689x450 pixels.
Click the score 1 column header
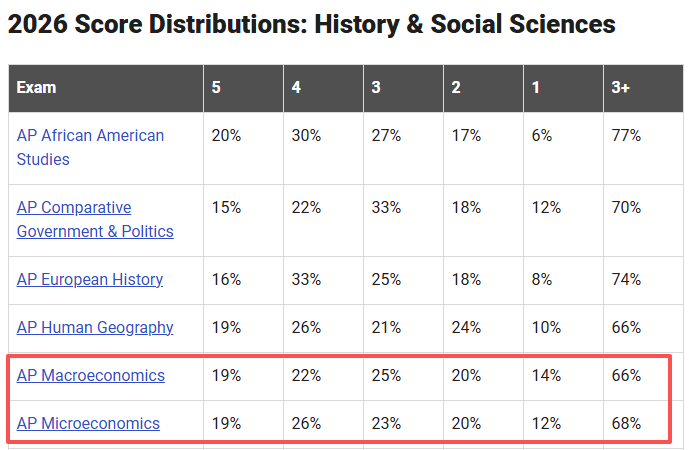pos(563,88)
